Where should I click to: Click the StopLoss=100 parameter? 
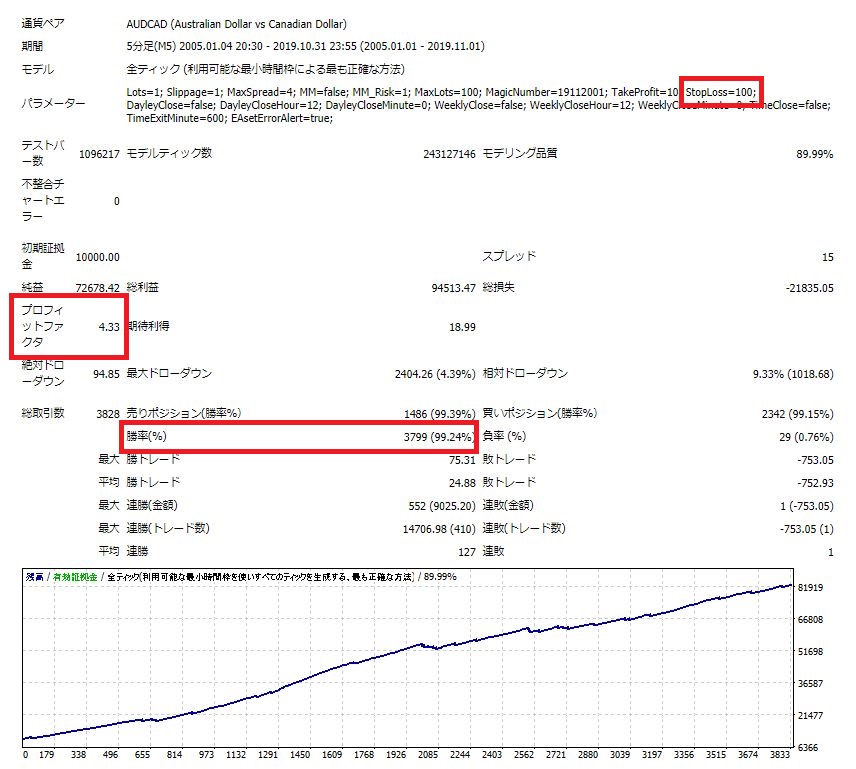[x=721, y=92]
